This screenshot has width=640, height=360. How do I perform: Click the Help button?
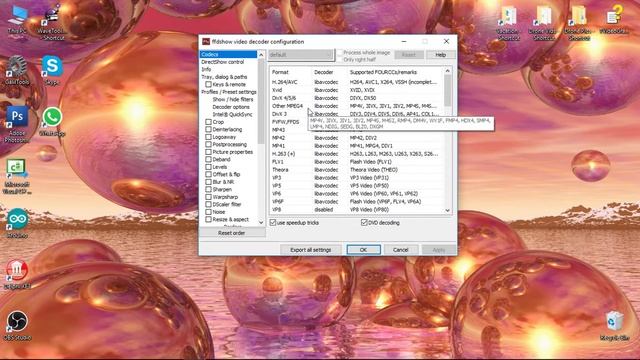click(440, 55)
